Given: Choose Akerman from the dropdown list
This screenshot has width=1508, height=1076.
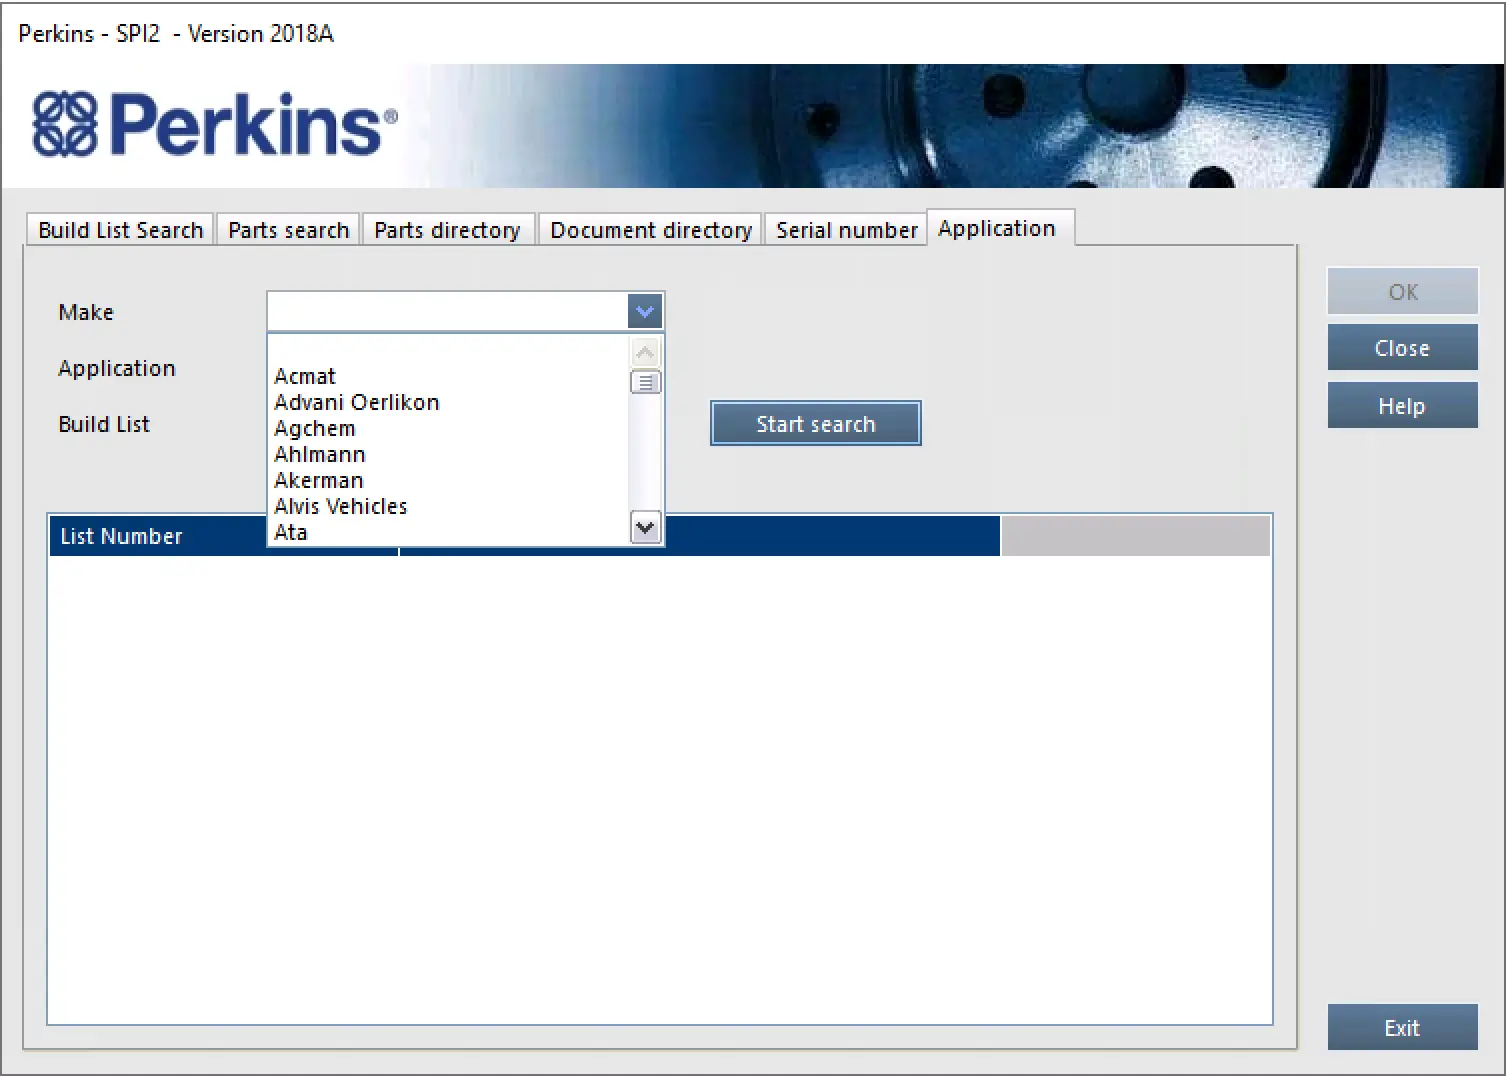Looking at the screenshot, I should pyautogui.click(x=318, y=481).
